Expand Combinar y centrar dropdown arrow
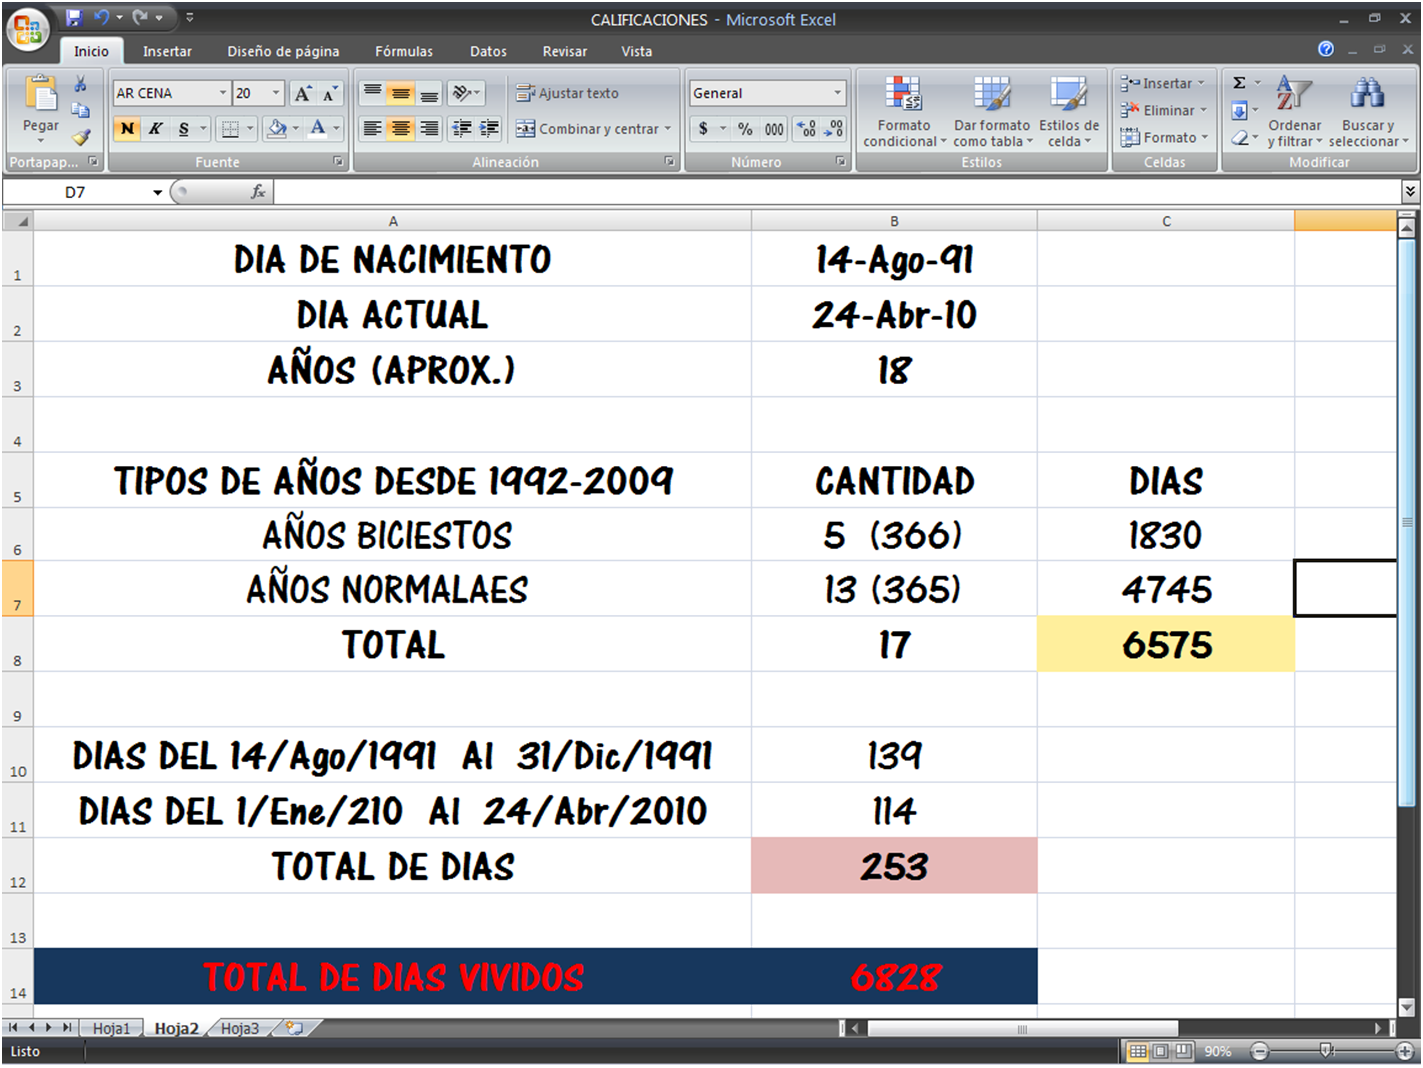 coord(667,129)
